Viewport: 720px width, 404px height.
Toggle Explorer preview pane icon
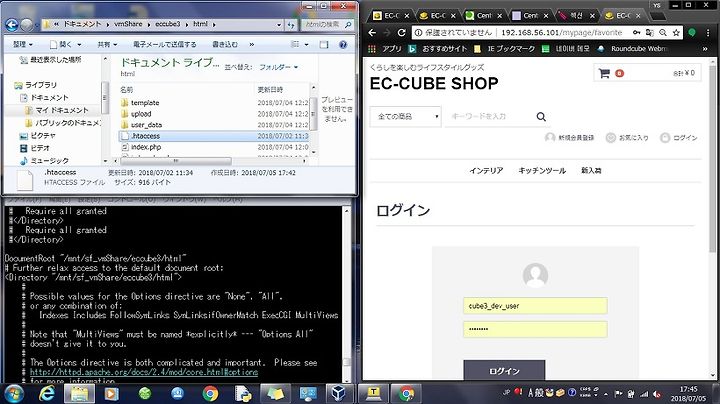pos(324,45)
